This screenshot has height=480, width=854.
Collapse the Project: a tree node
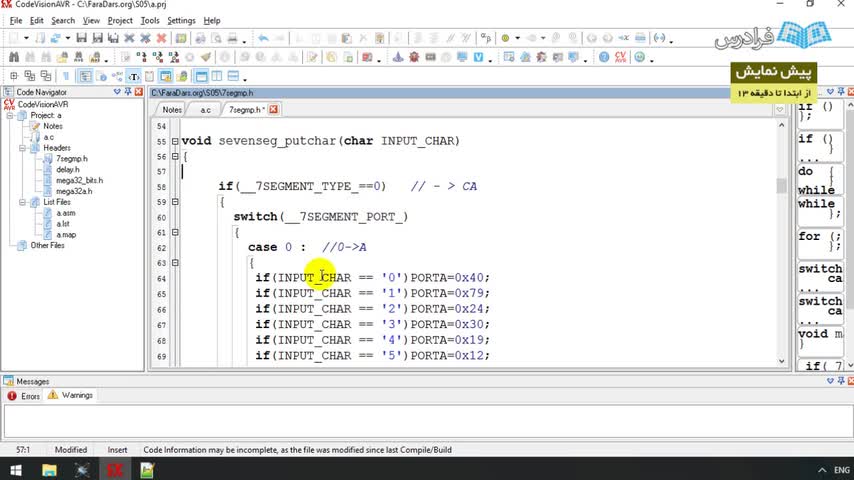(10, 116)
